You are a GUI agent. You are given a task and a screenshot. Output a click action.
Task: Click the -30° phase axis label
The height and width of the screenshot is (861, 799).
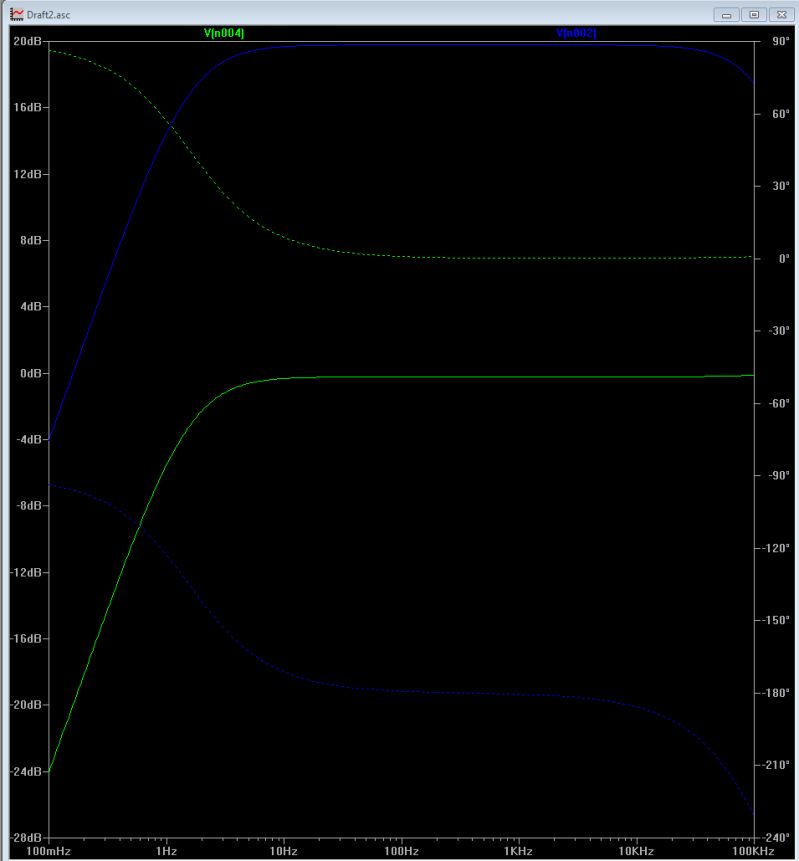778,331
